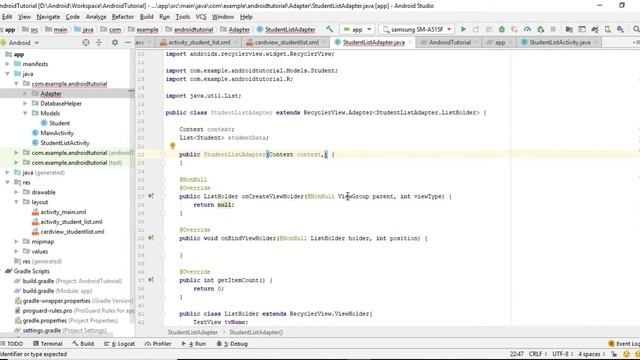Collapse the layout folder arrow
The image size is (640, 360).
click(x=16, y=202)
